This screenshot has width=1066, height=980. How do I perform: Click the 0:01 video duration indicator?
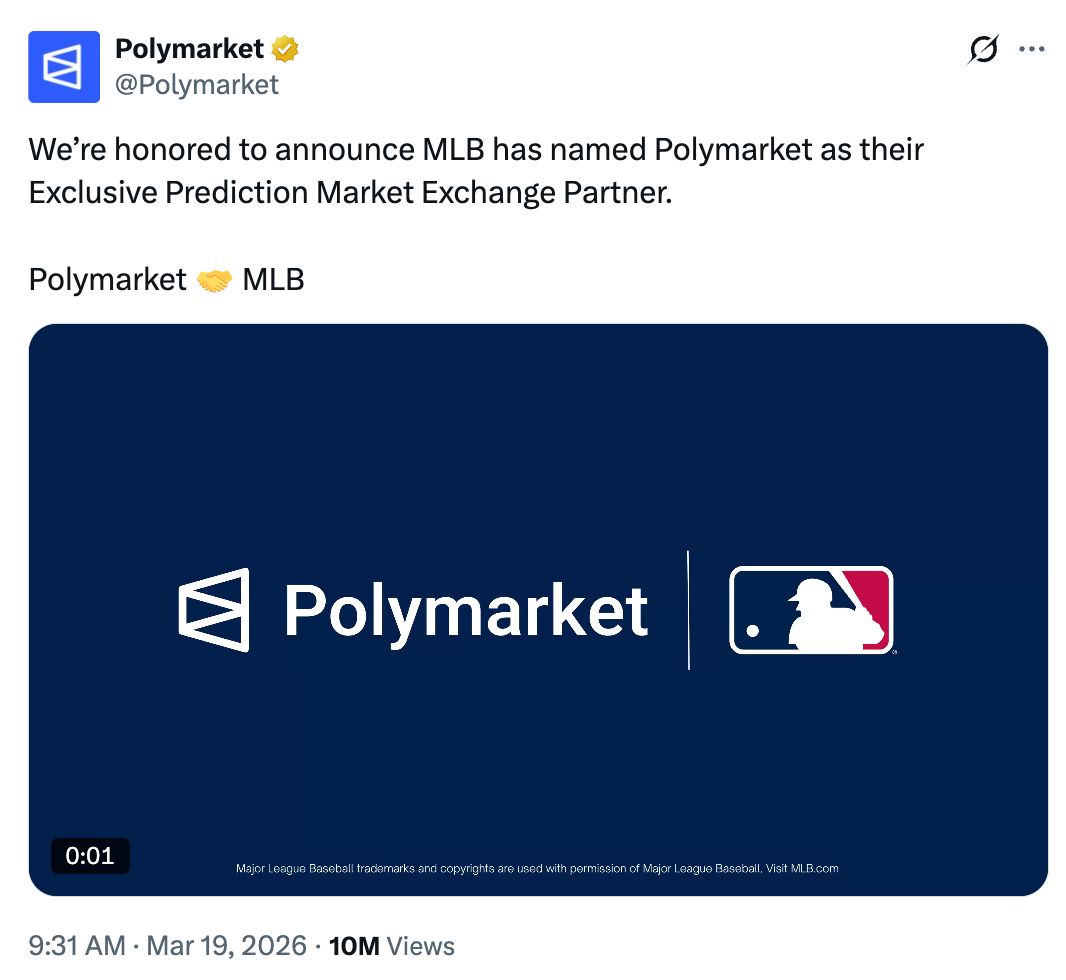point(90,856)
